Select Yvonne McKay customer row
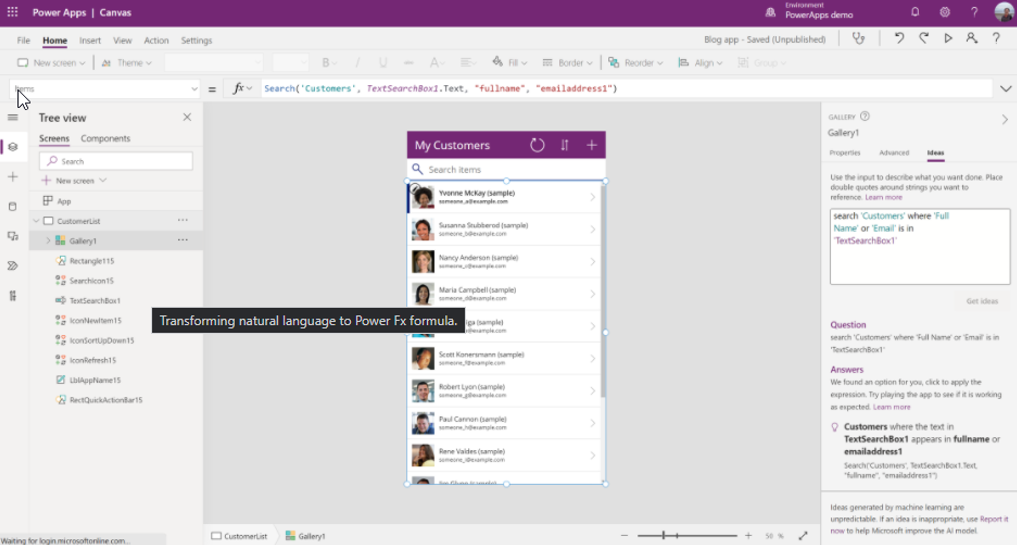Viewport: 1017px width, 545px height. point(504,197)
